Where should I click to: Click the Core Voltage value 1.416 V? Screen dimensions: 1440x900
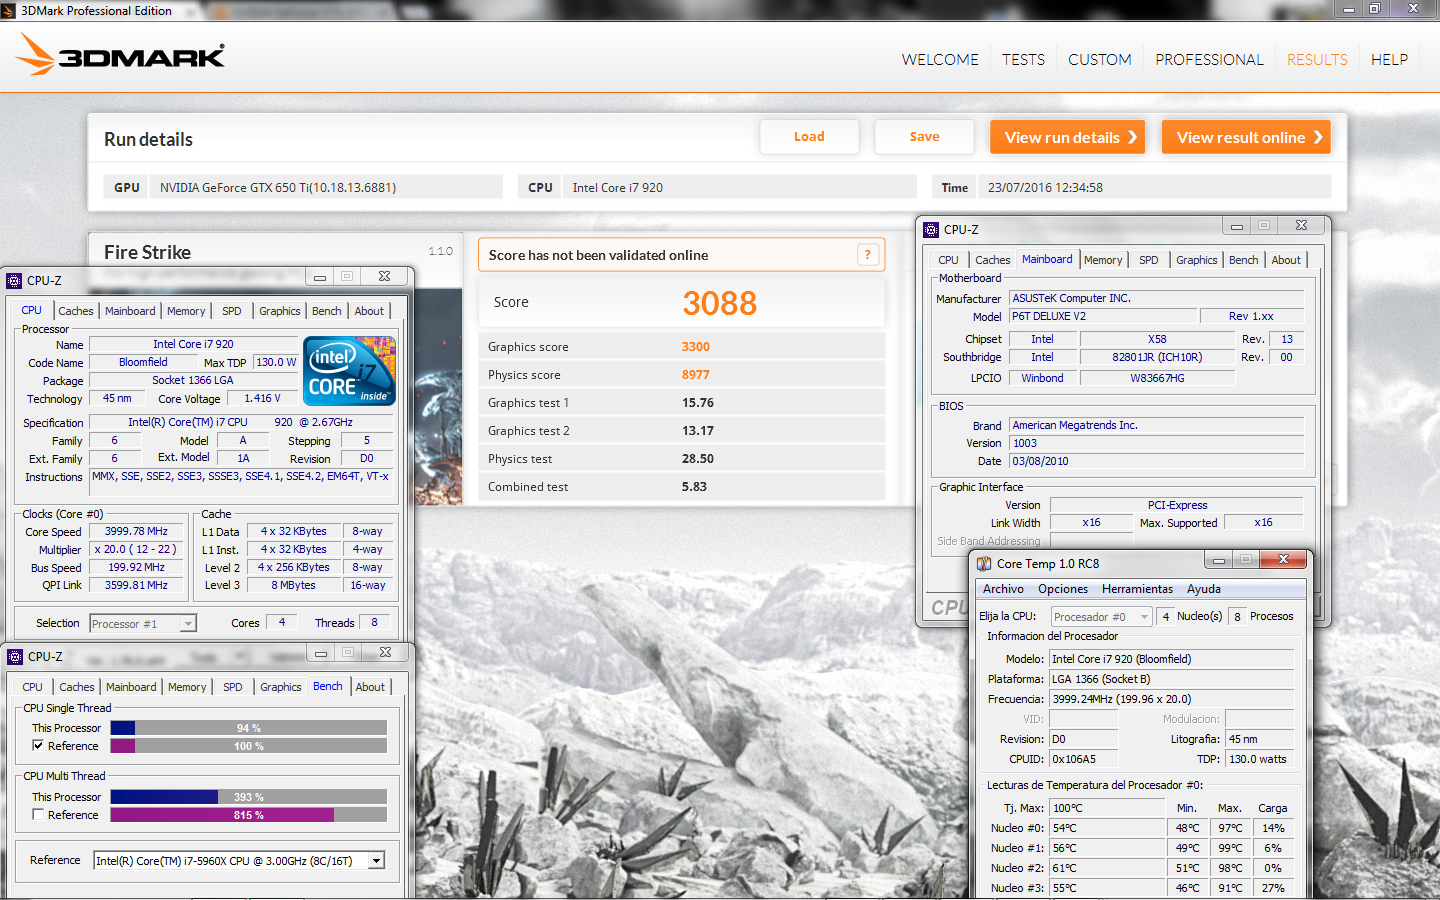pos(263,398)
